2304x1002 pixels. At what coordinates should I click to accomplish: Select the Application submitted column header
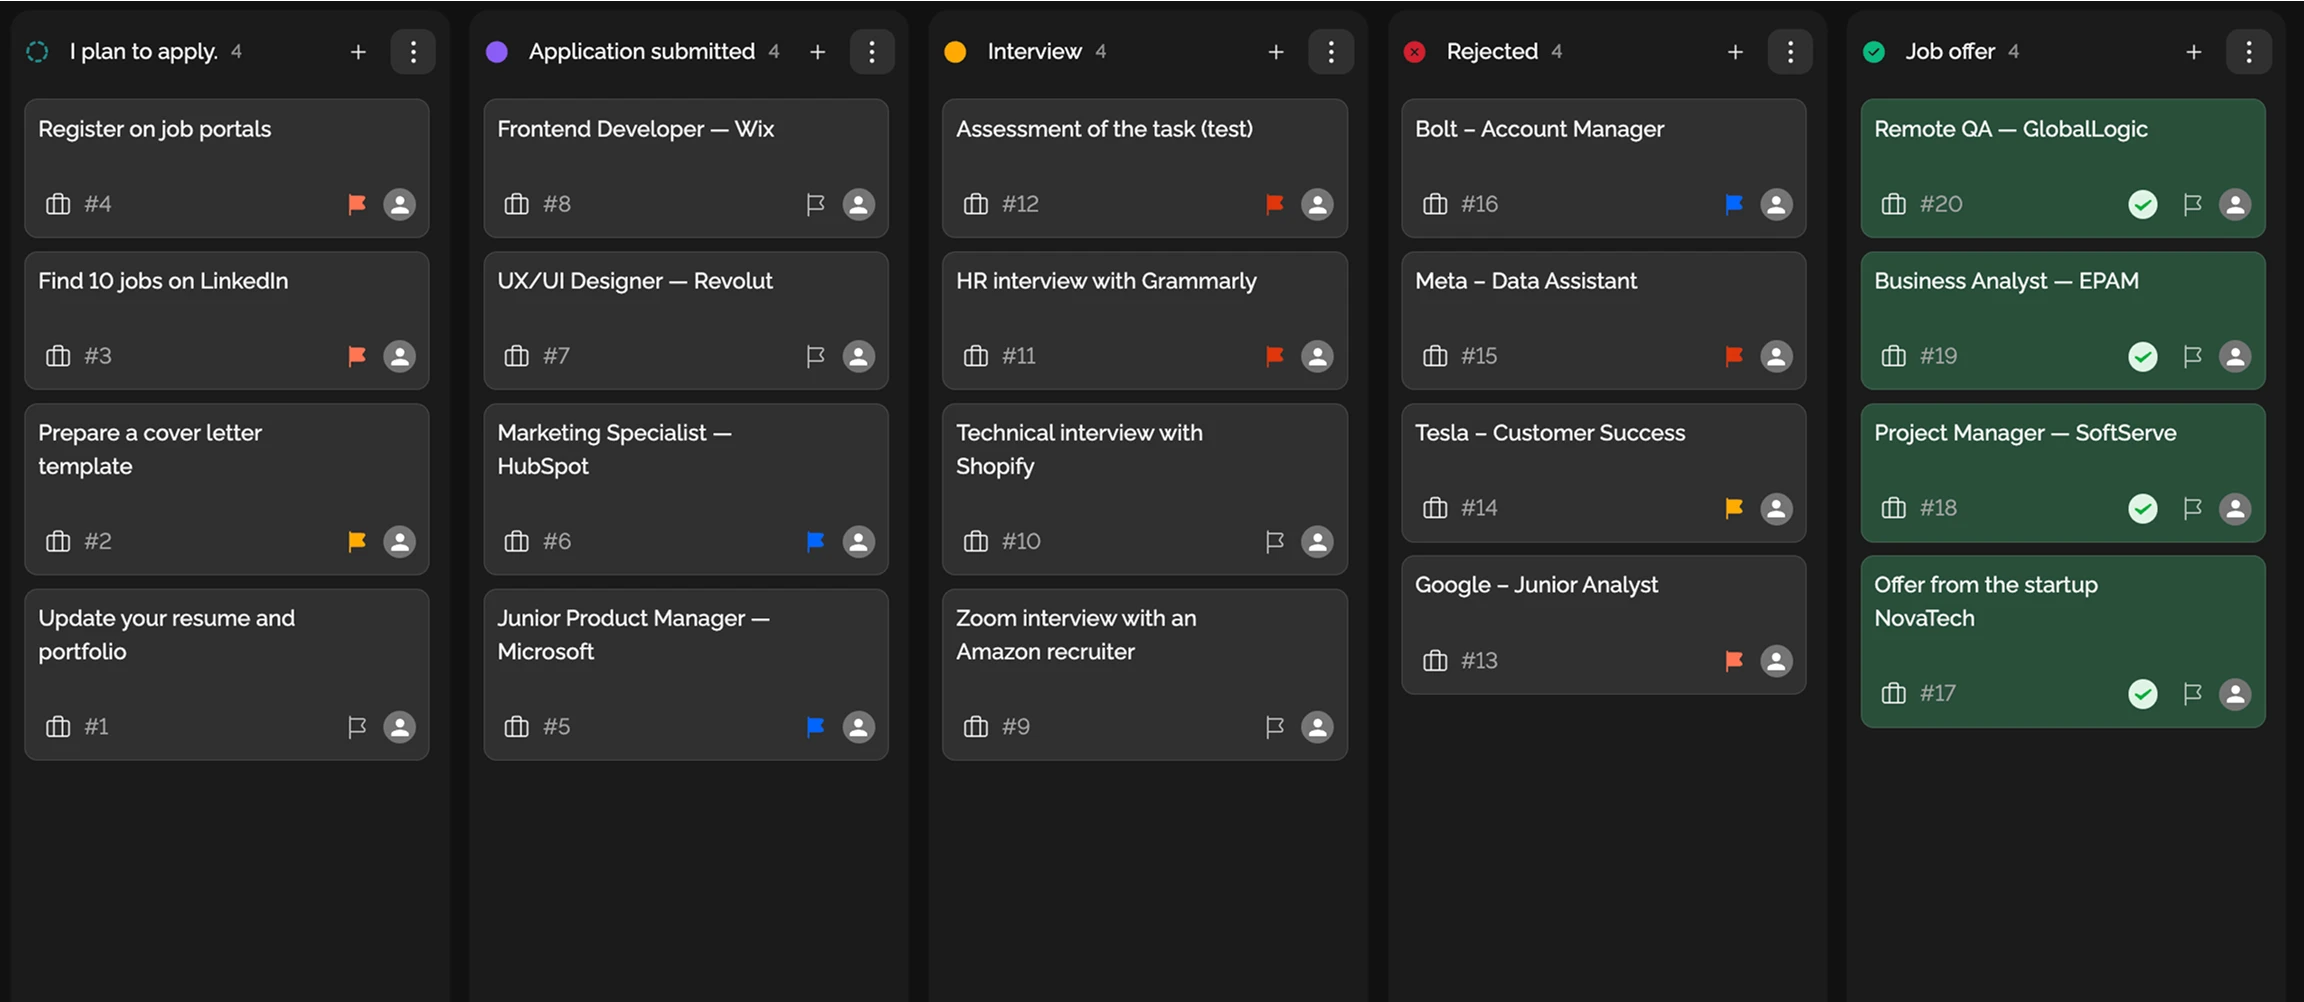pyautogui.click(x=641, y=52)
